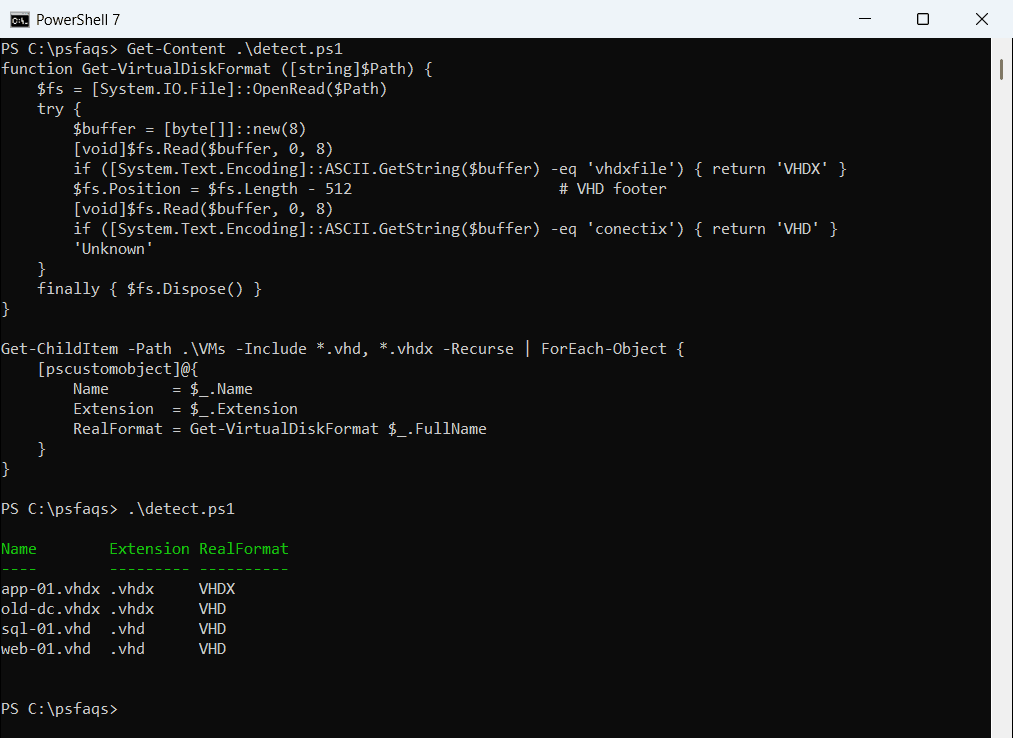1013x738 pixels.
Task: Click 'app-01.vhdx' file name
Action: tap(50, 590)
